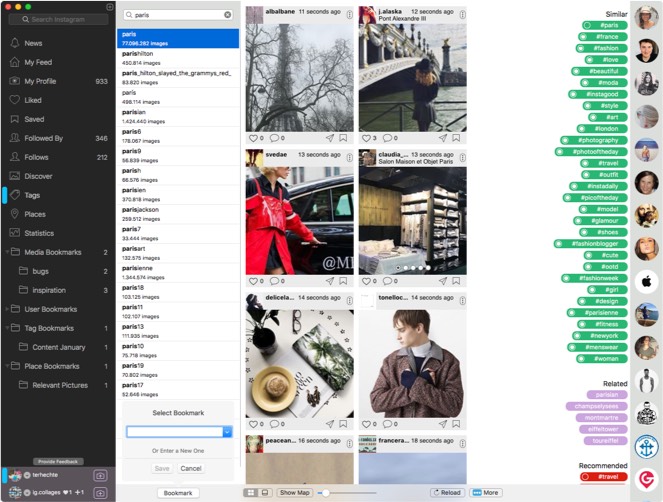Click upload icon next to ig.collages account
This screenshot has height=502, width=663.
pyautogui.click(x=100, y=493)
